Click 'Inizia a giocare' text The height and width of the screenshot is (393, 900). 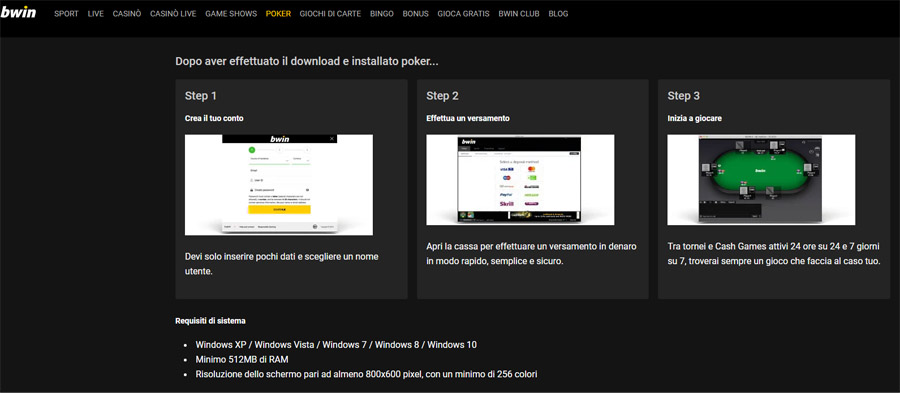(x=695, y=118)
